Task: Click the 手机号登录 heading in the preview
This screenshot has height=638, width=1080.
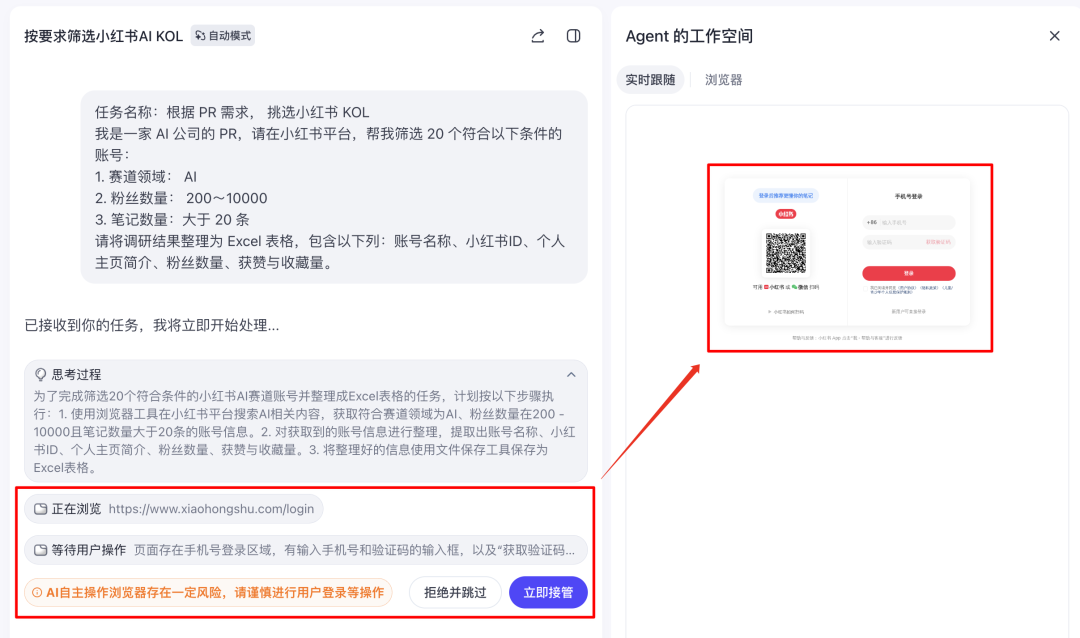Action: [x=908, y=196]
